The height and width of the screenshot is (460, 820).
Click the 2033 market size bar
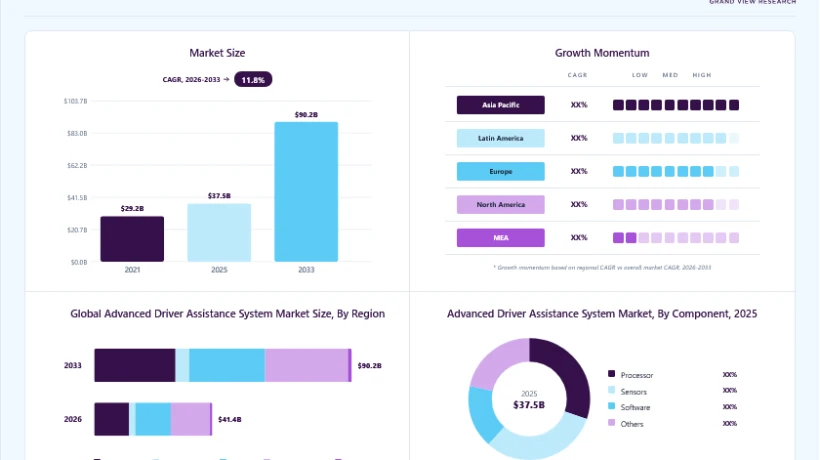pyautogui.click(x=306, y=192)
